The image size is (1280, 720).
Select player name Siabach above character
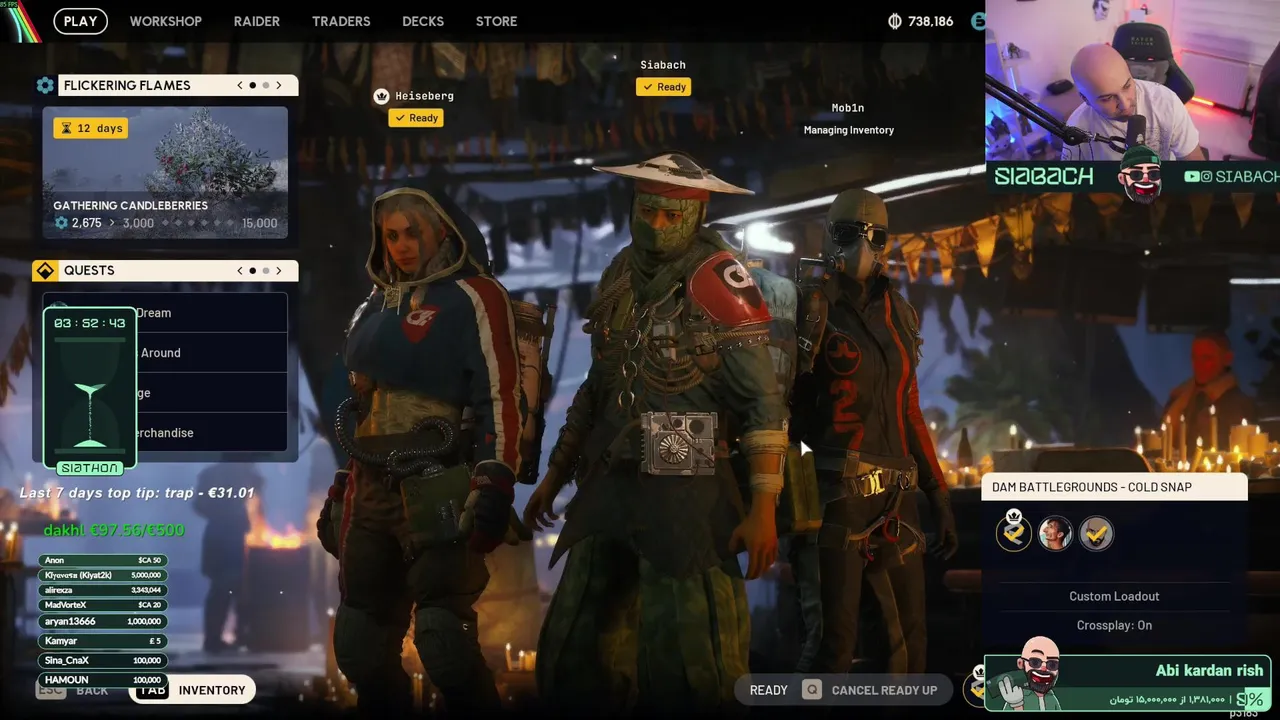pyautogui.click(x=663, y=65)
